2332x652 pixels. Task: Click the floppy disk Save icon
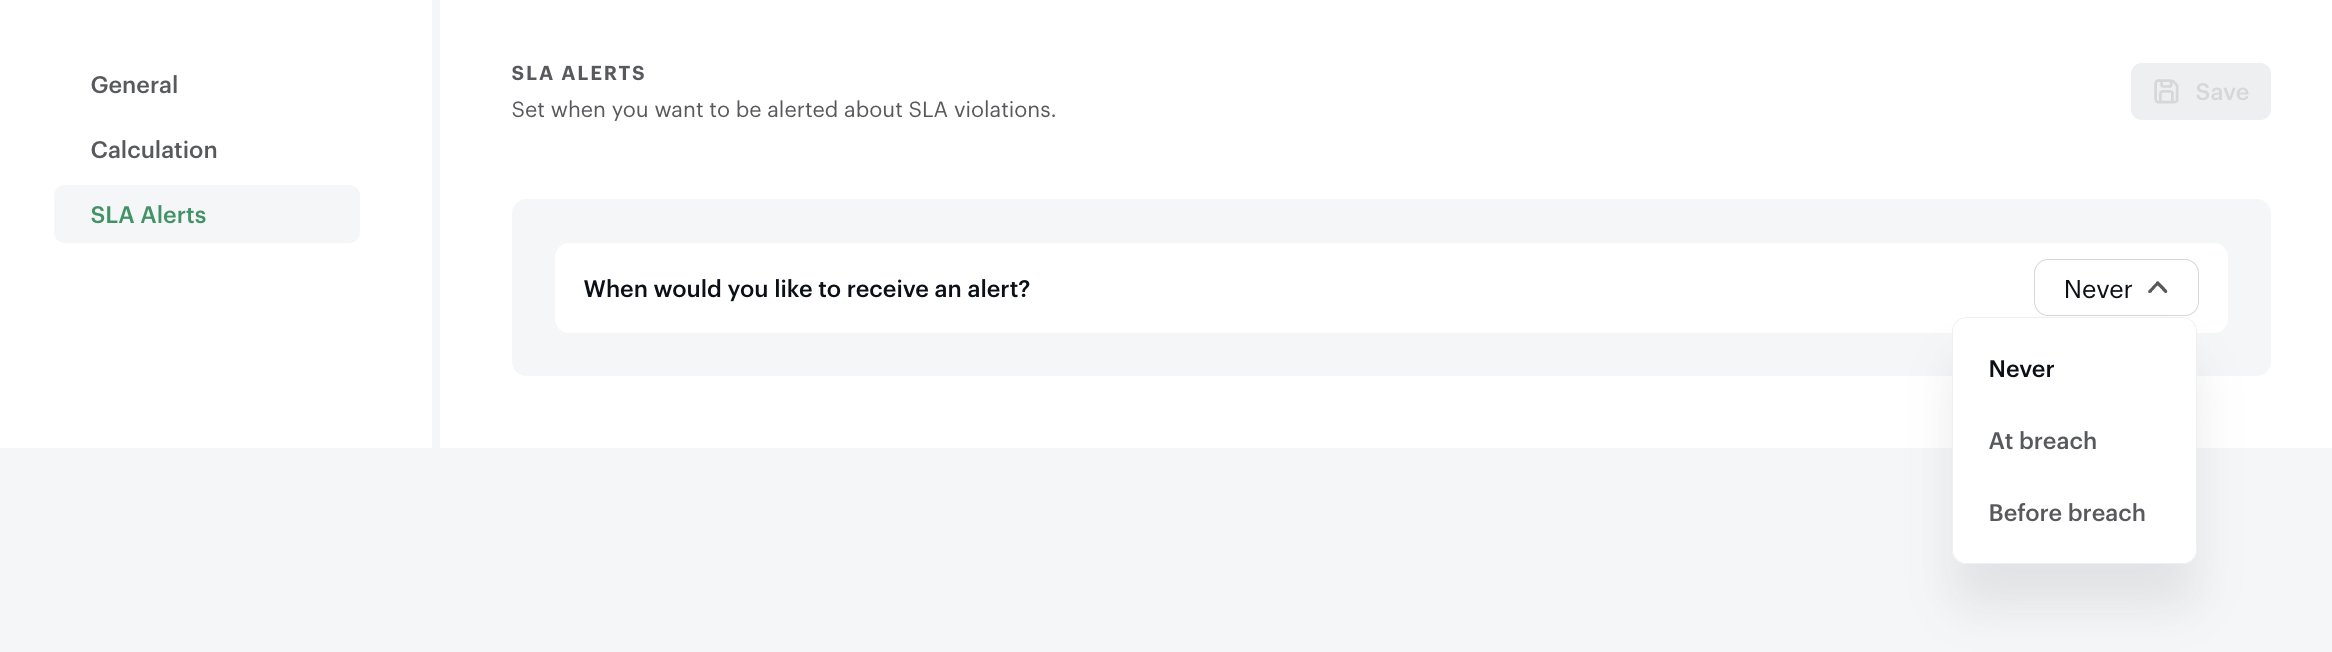coord(2166,92)
